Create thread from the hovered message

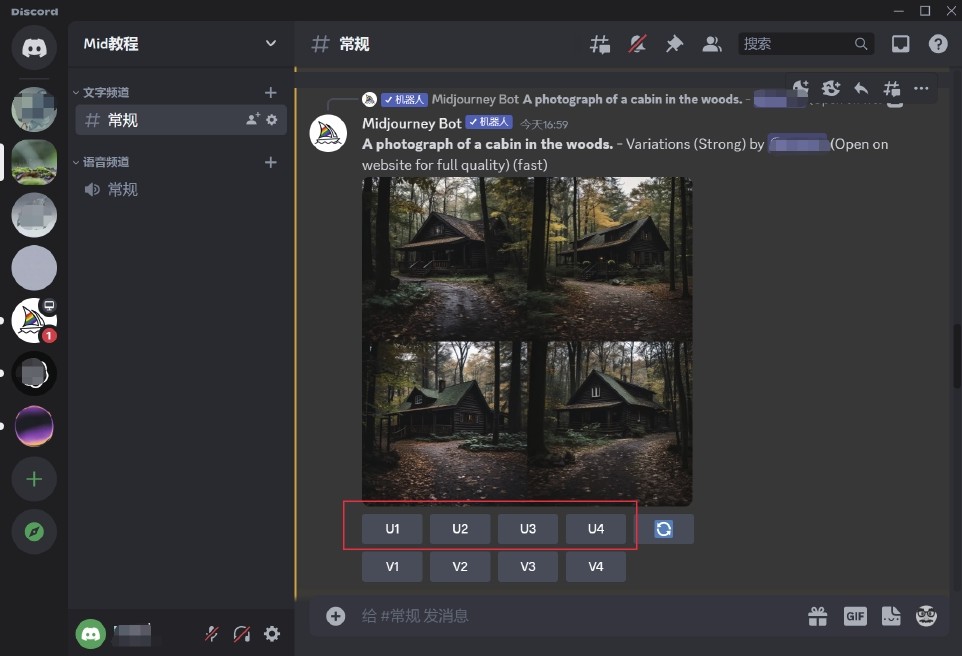pos(891,88)
